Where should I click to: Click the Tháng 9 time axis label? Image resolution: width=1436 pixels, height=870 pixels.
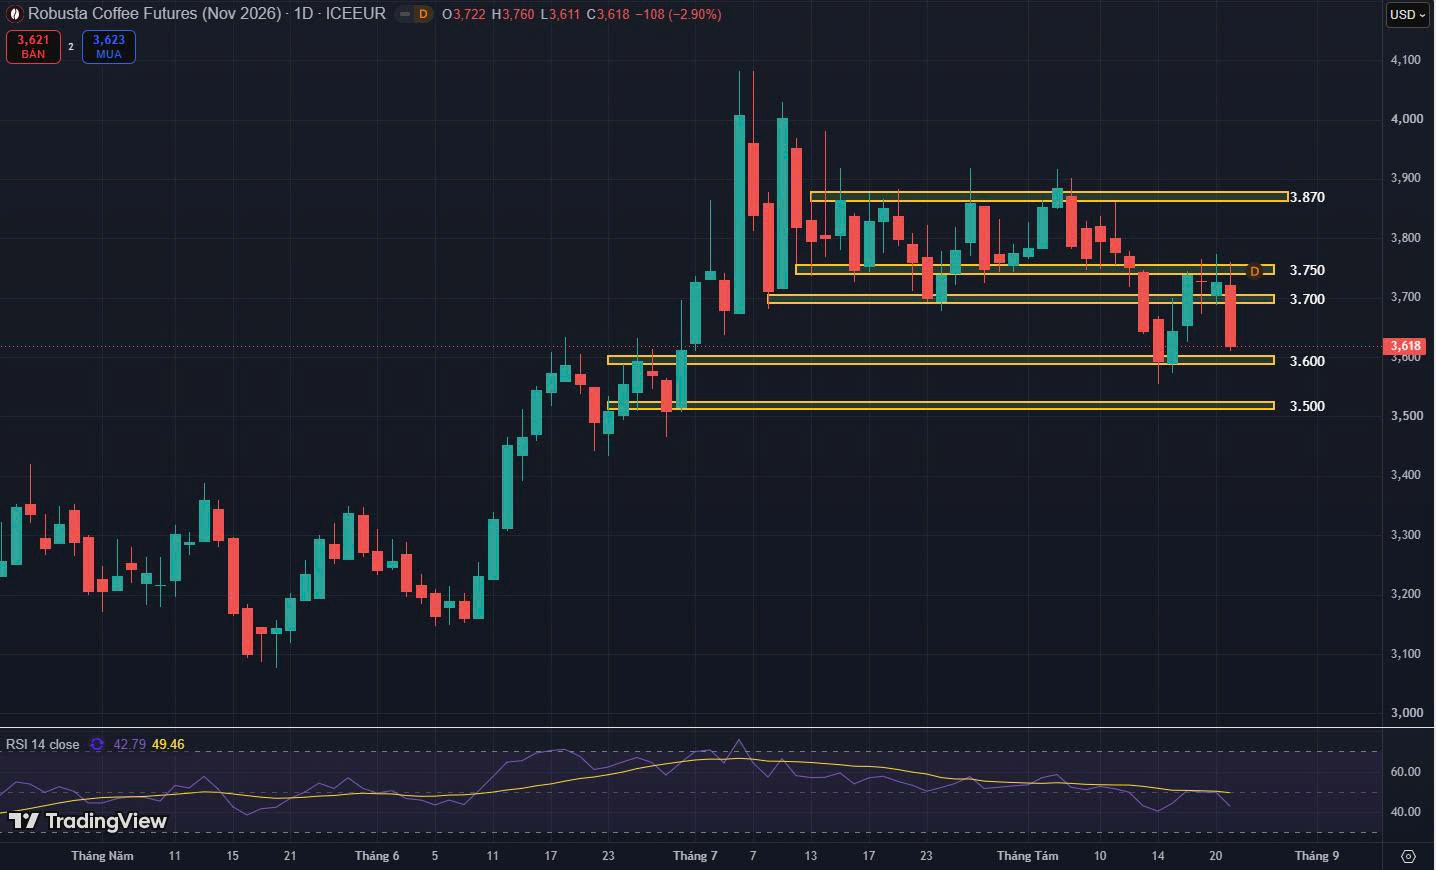click(1317, 856)
